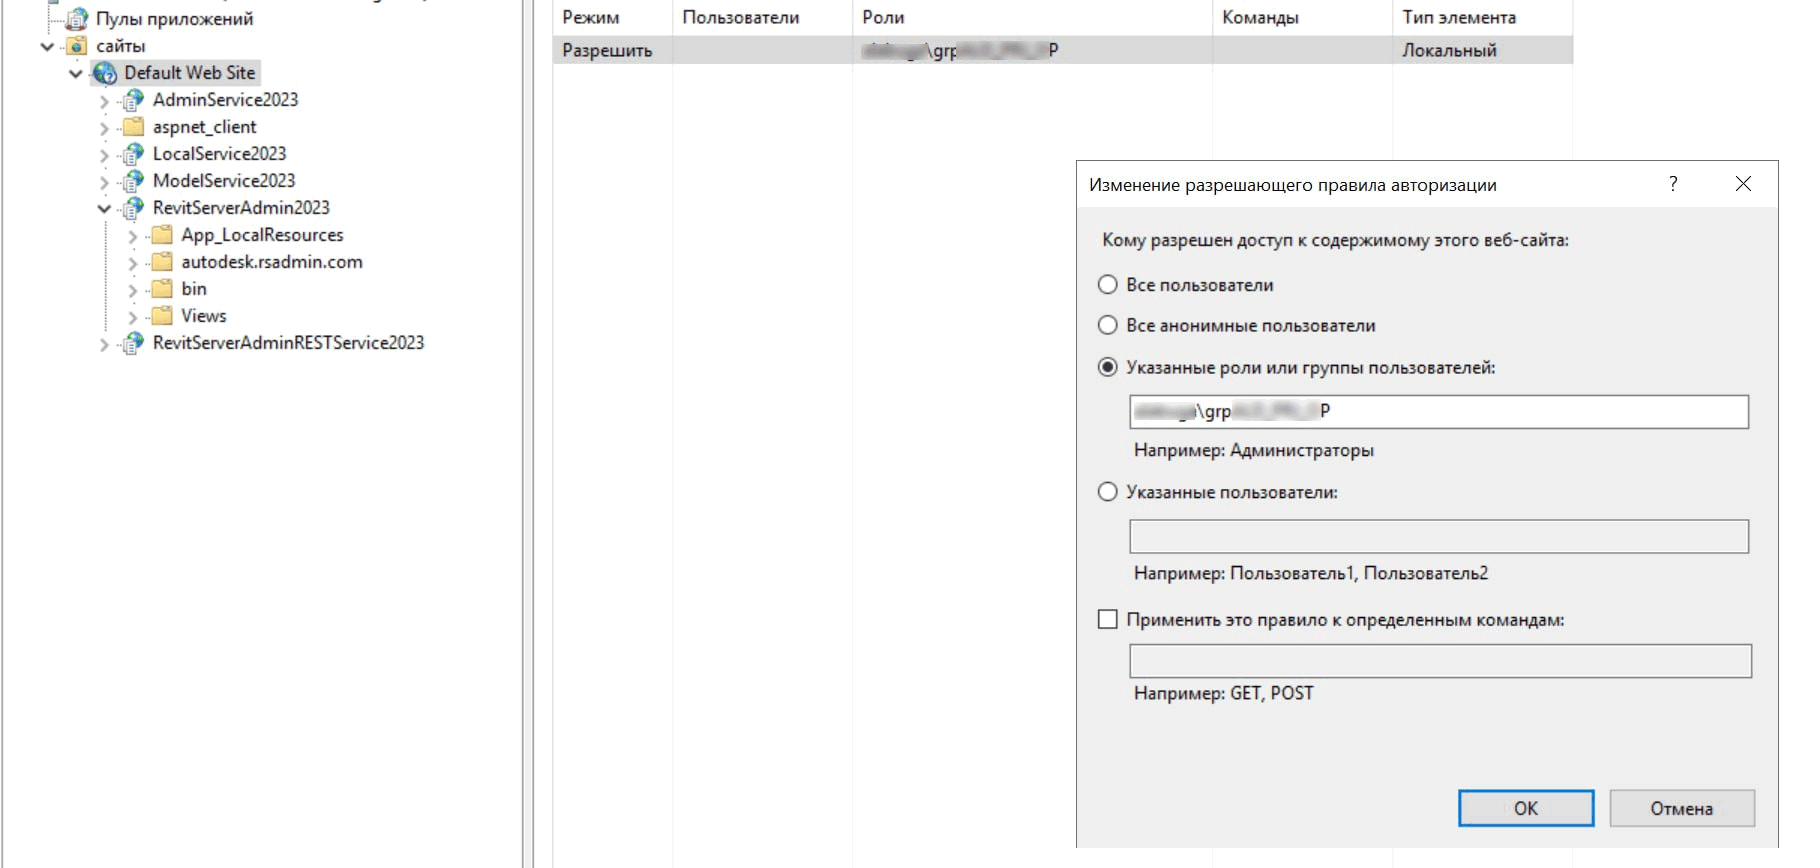Select the 'Все пользователи' radio option

pyautogui.click(x=1108, y=285)
